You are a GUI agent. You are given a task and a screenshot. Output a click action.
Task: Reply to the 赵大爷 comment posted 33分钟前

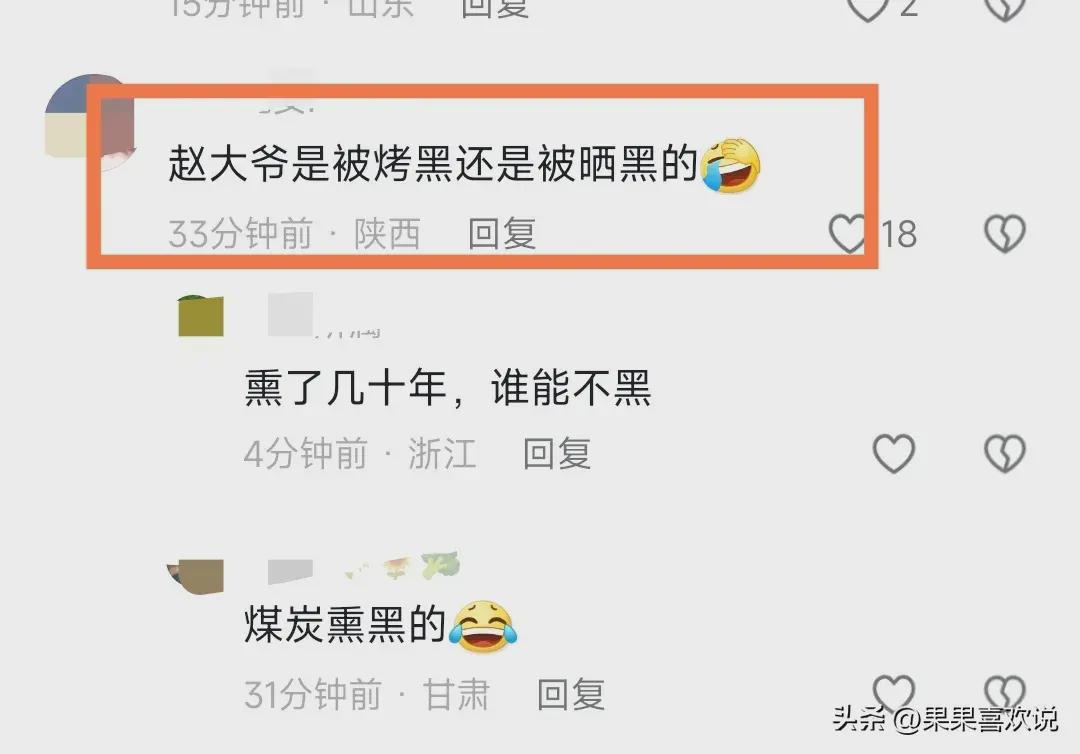coord(502,234)
